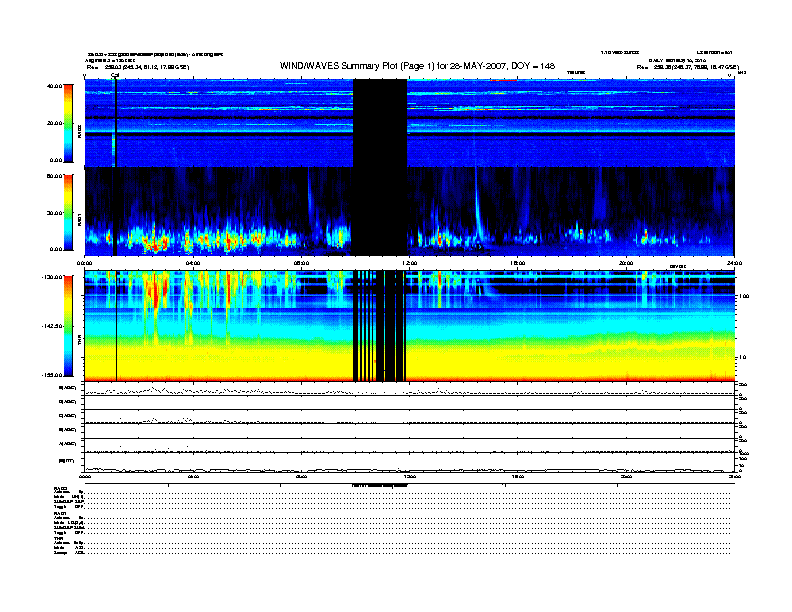Click the 04:00 label below RAD1 panel
792x612 pixels.
tap(193, 263)
